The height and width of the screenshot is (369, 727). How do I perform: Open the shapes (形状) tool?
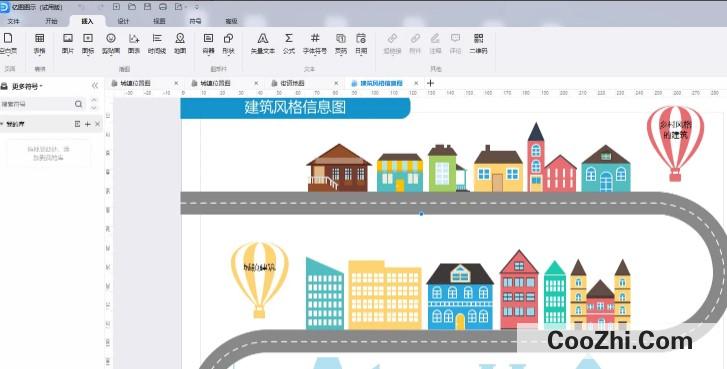pos(229,43)
